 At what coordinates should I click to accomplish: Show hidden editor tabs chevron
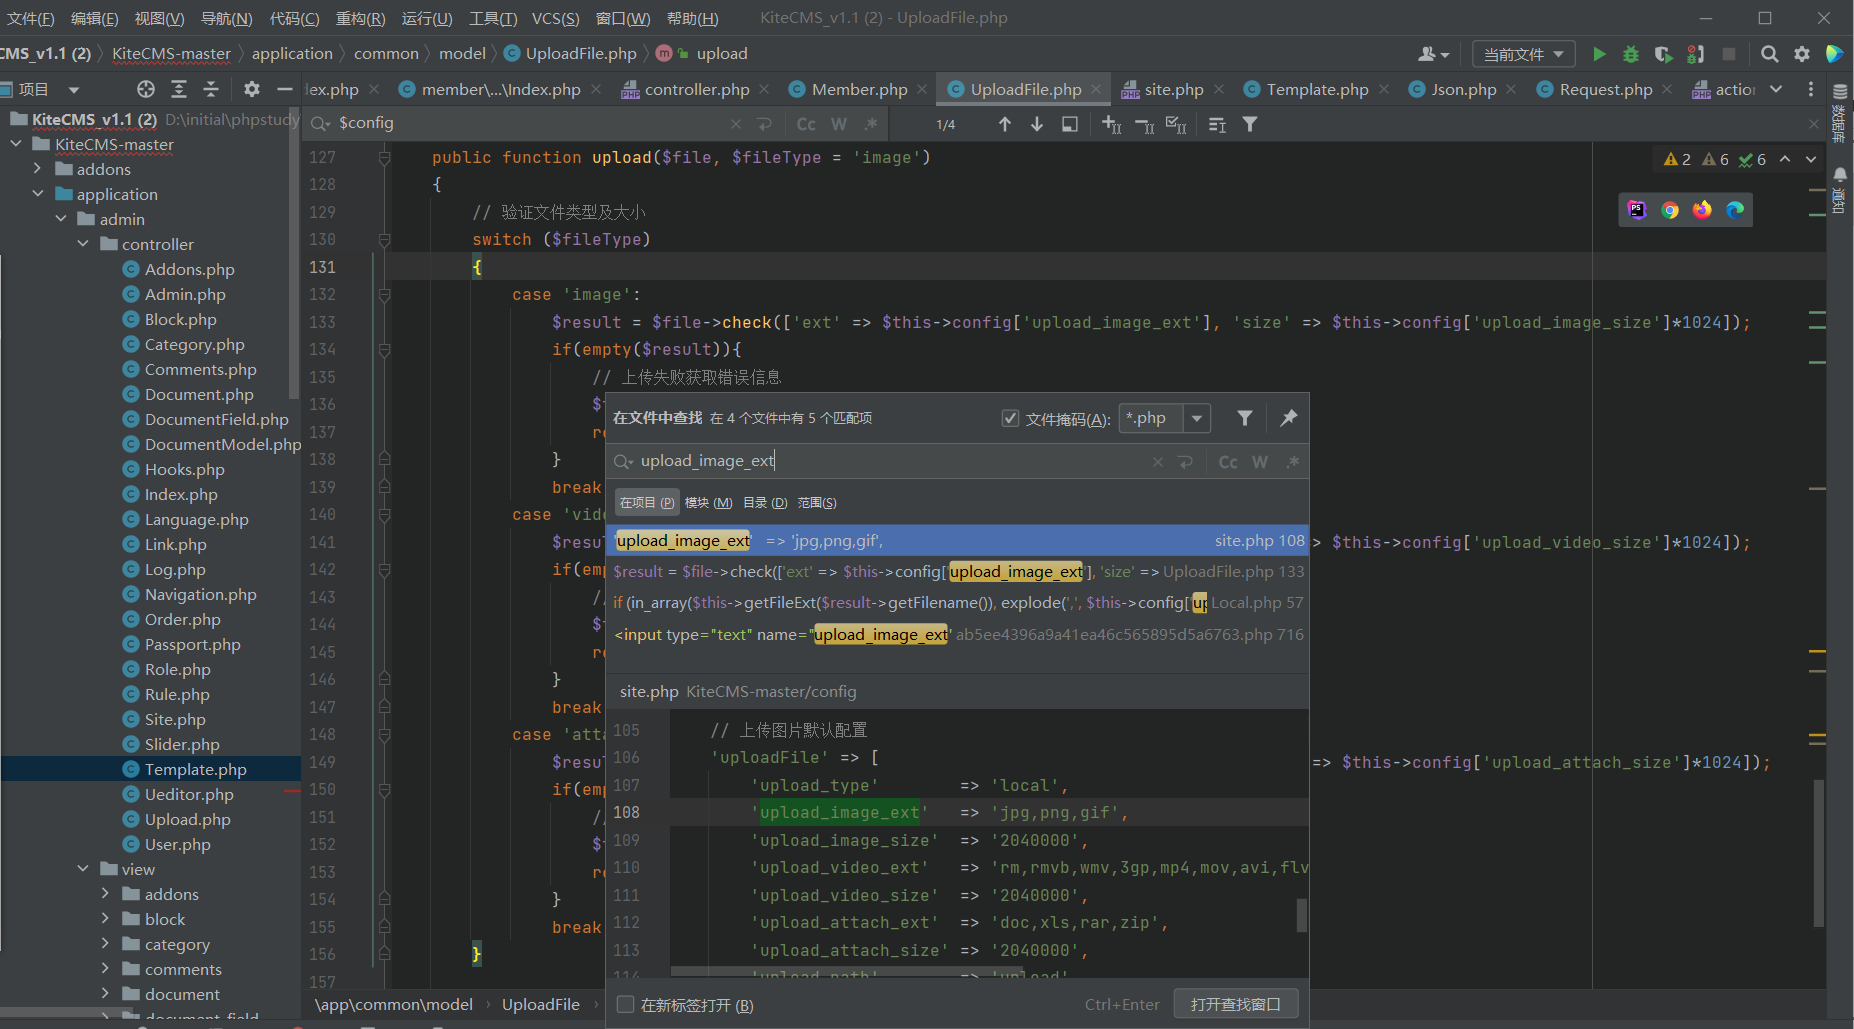pyautogui.click(x=1776, y=89)
